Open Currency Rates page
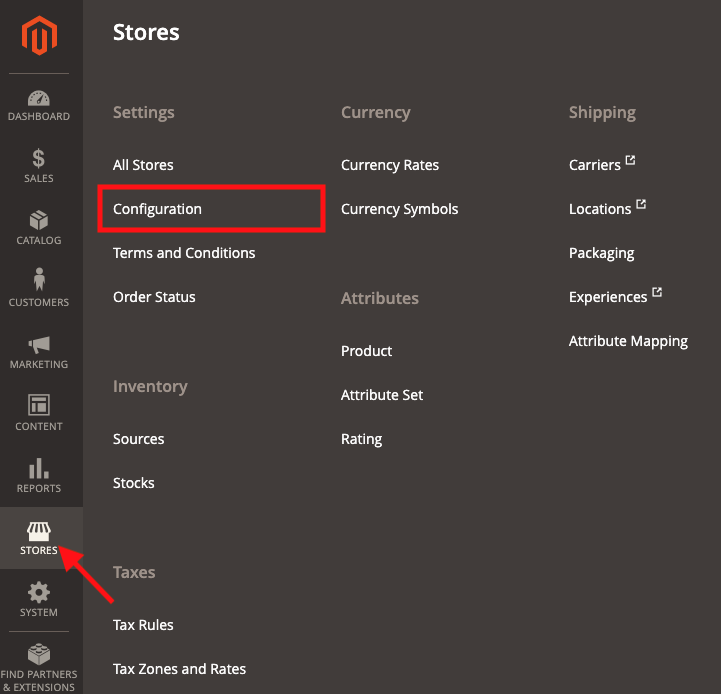 pyautogui.click(x=390, y=165)
